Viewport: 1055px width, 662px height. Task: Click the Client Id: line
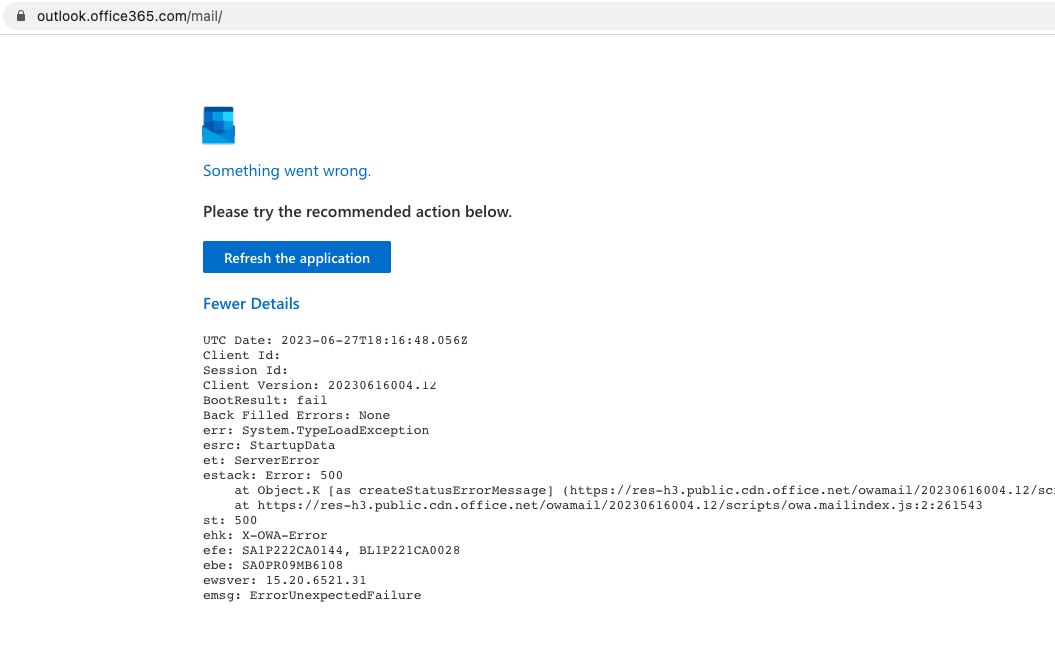coord(242,355)
